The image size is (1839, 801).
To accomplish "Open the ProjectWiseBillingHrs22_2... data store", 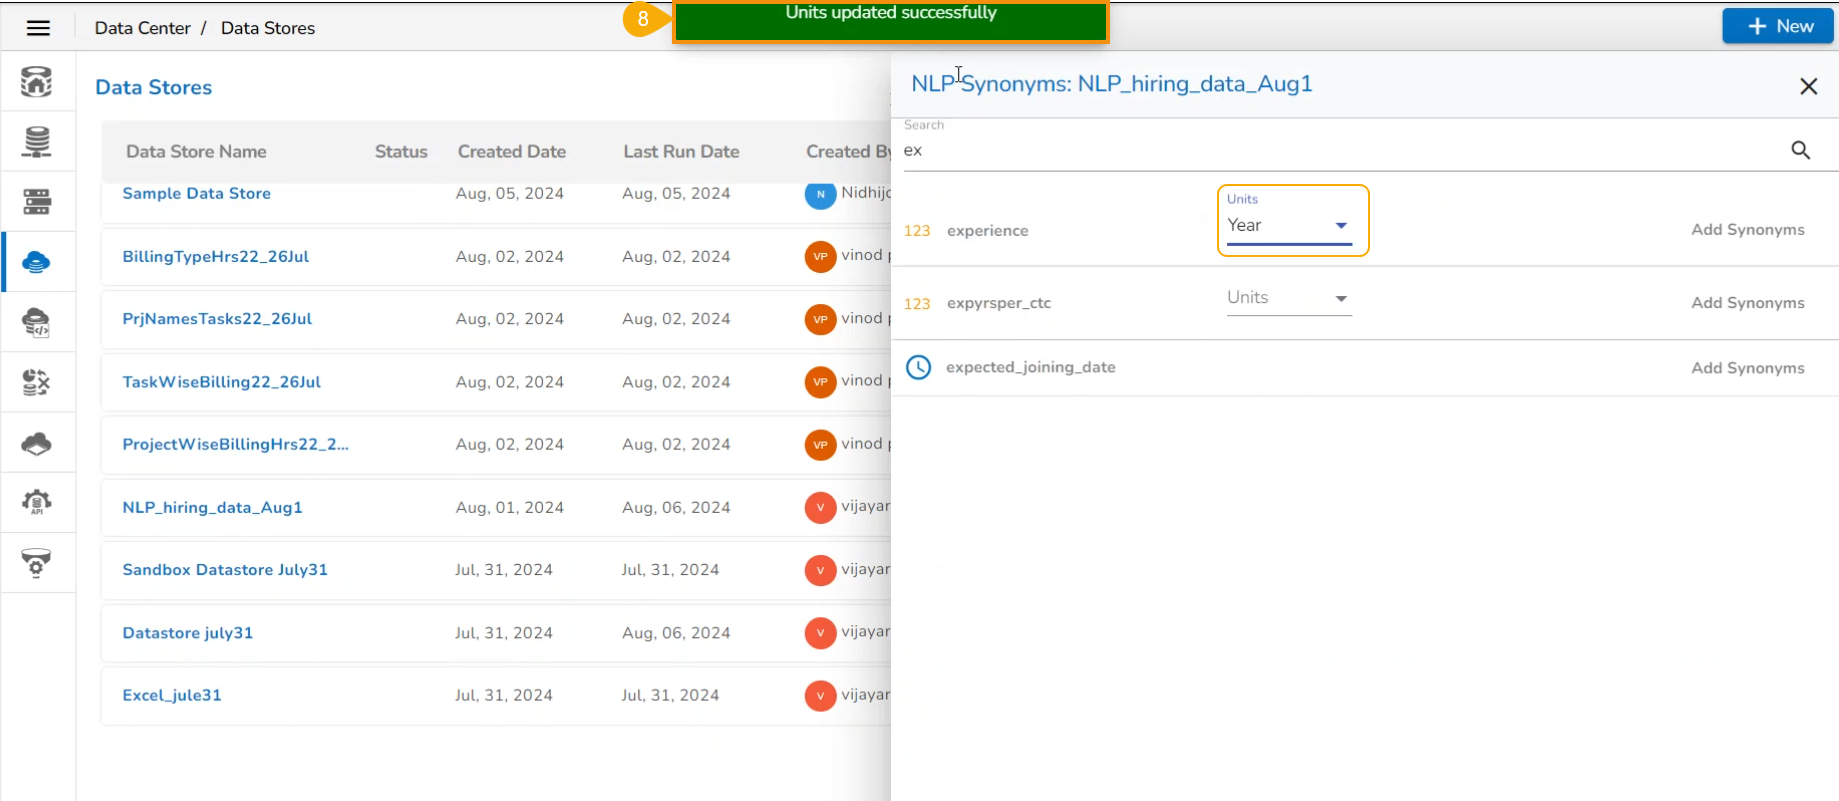I will 235,445.
